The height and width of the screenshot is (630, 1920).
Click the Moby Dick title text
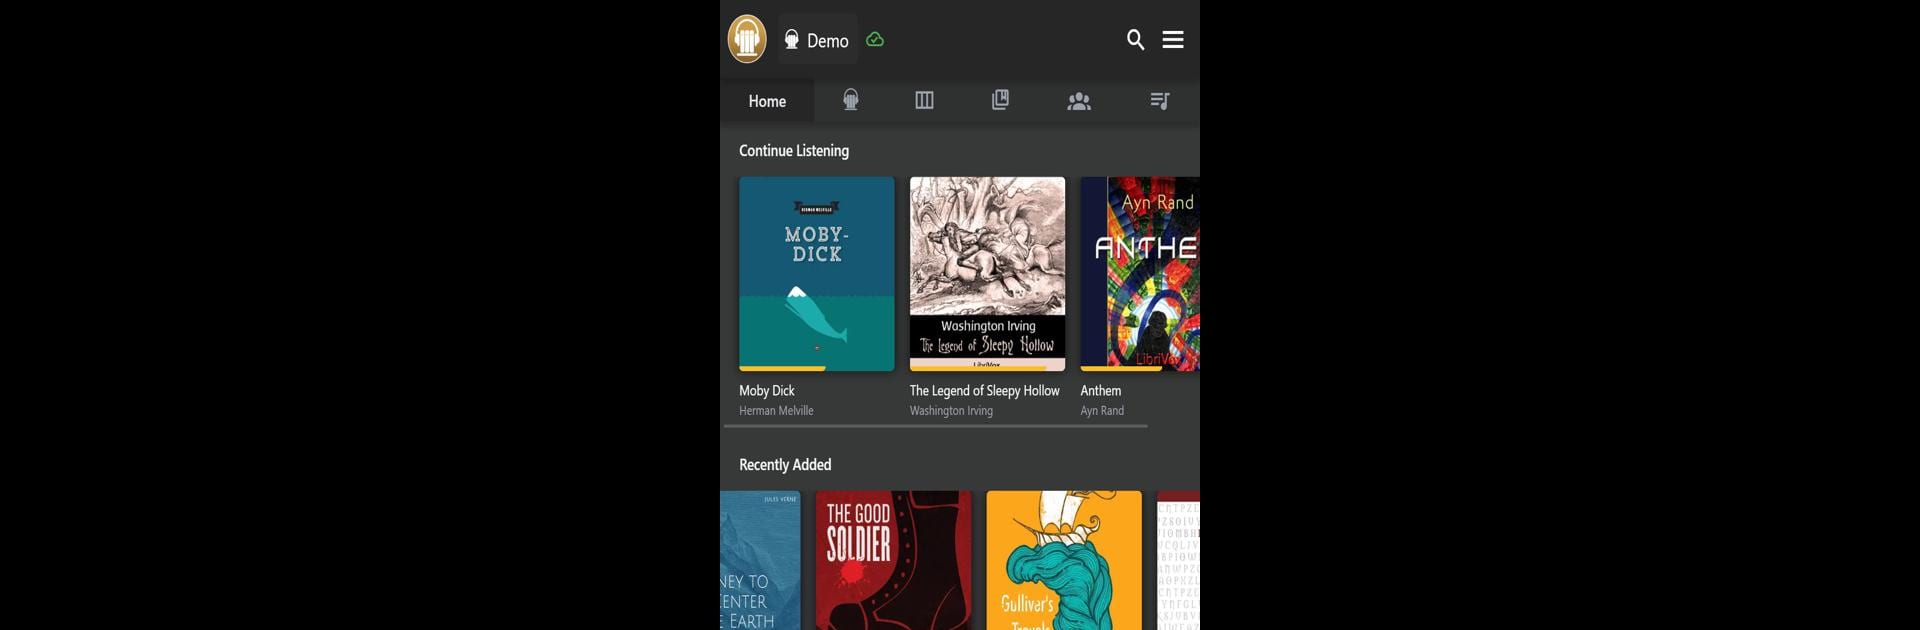767,391
